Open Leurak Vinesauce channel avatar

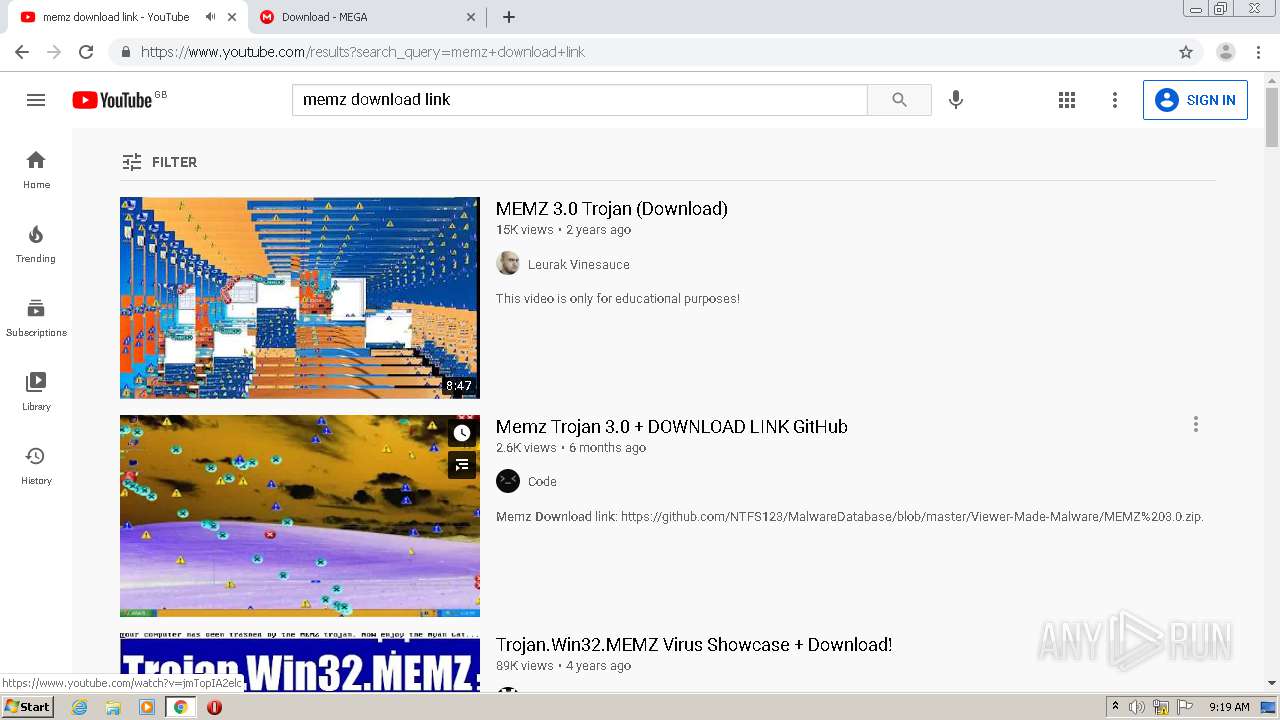[508, 264]
